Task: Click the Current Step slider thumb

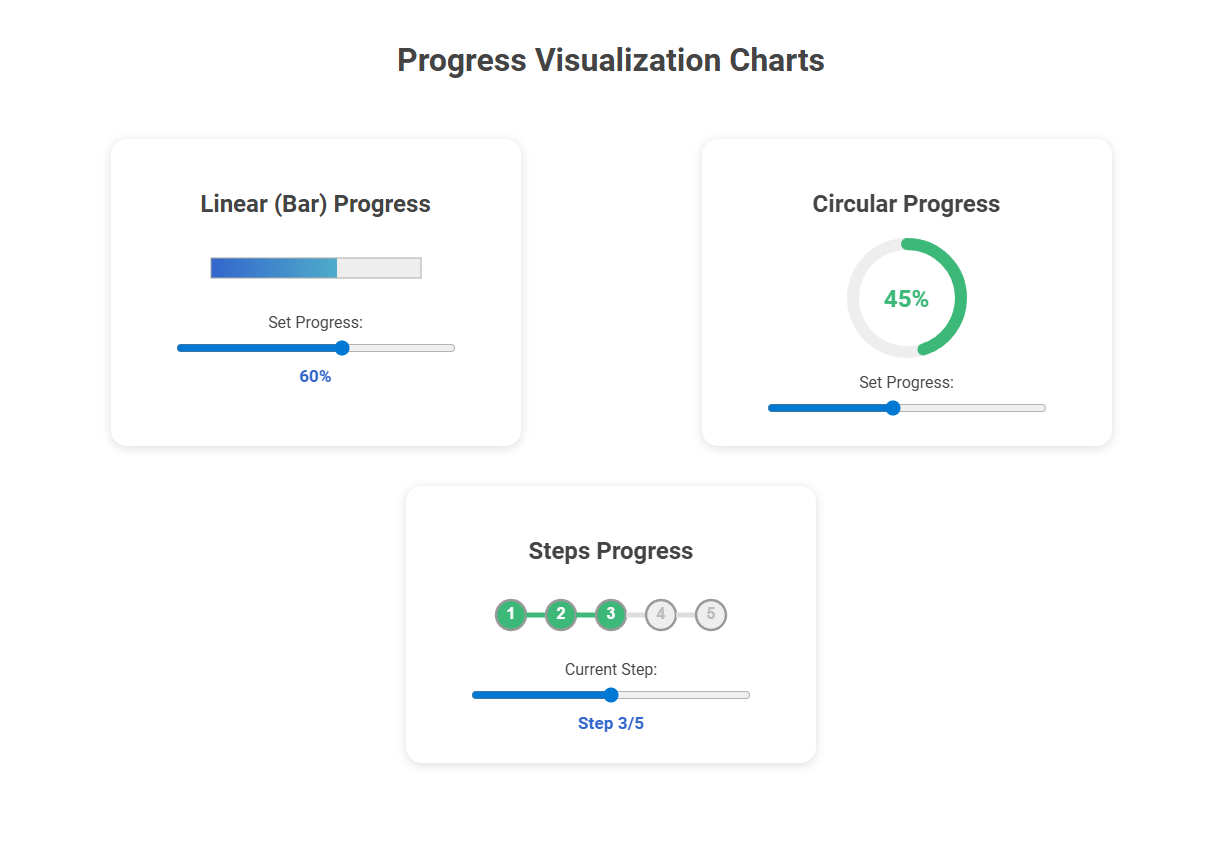Action: coord(611,694)
